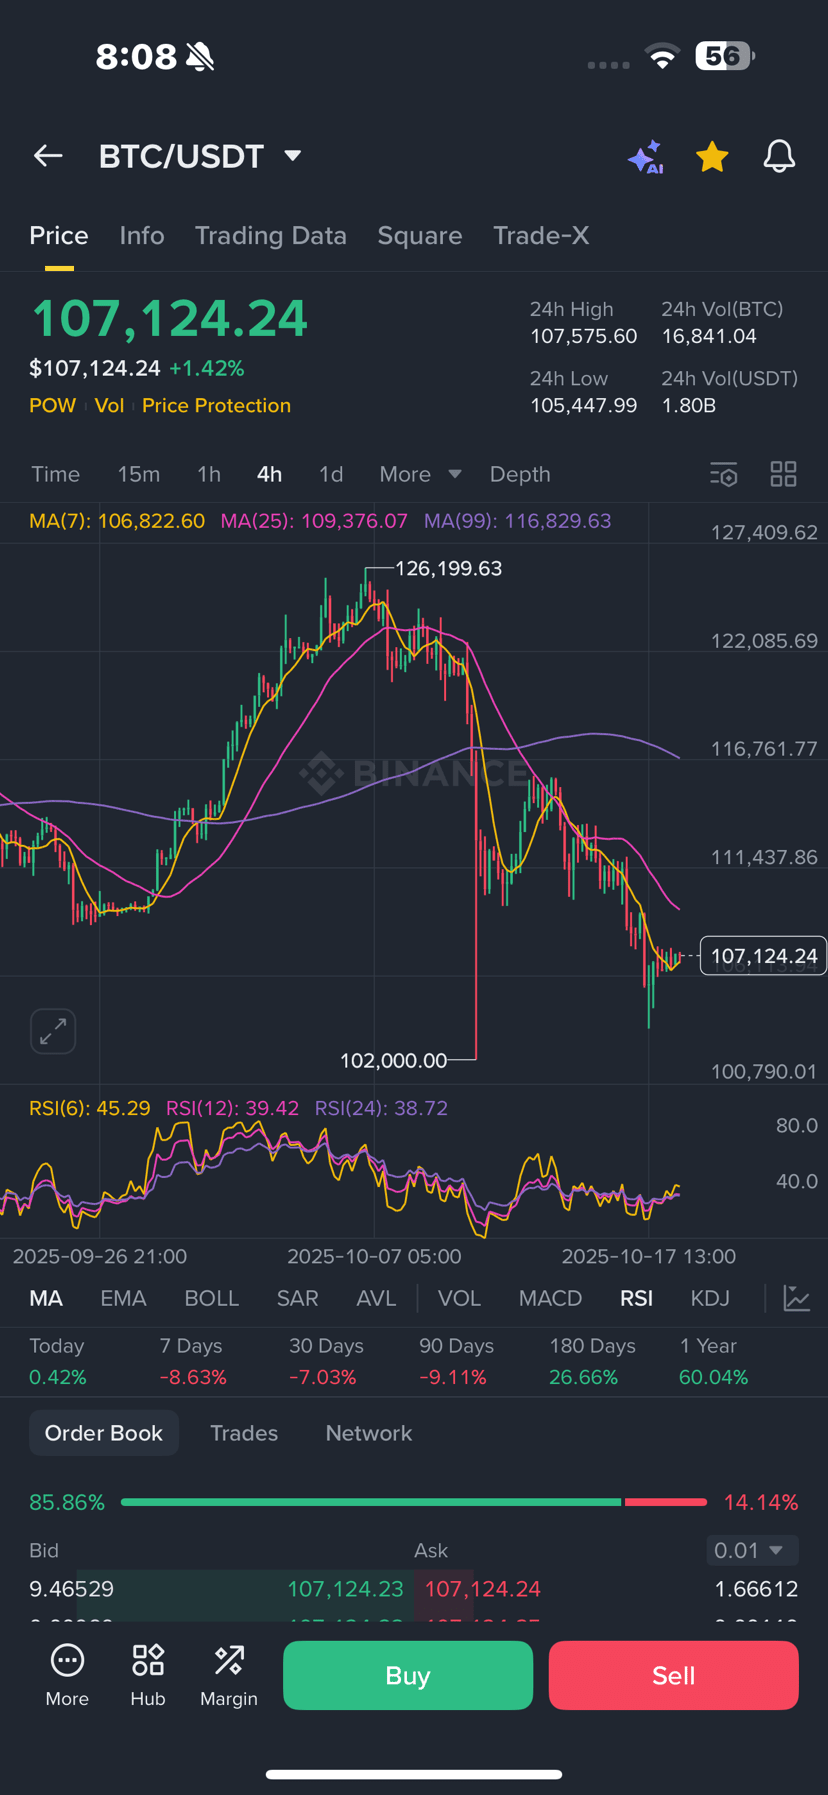This screenshot has width=828, height=1795.
Task: Tap the large 107,124.24 last price
Action: (x=169, y=318)
